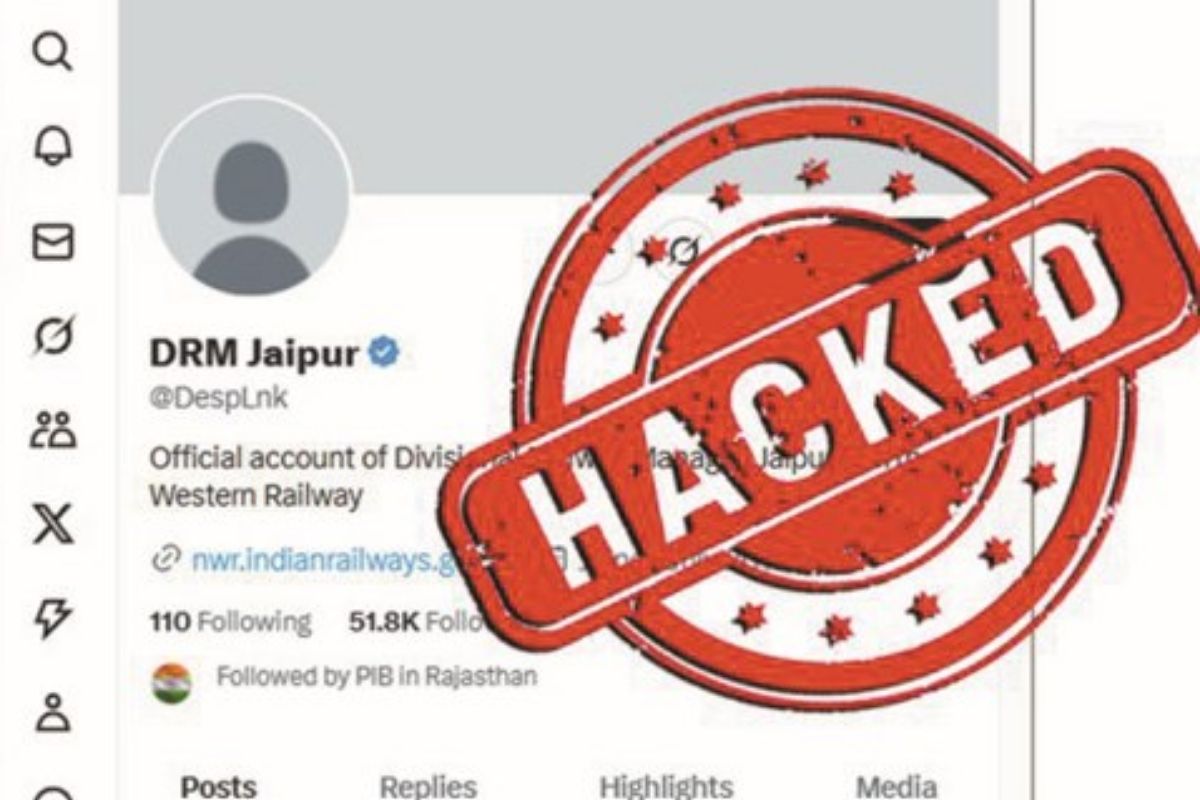Open the Highlights tab
Viewport: 1200px width, 800px height.
[x=666, y=786]
